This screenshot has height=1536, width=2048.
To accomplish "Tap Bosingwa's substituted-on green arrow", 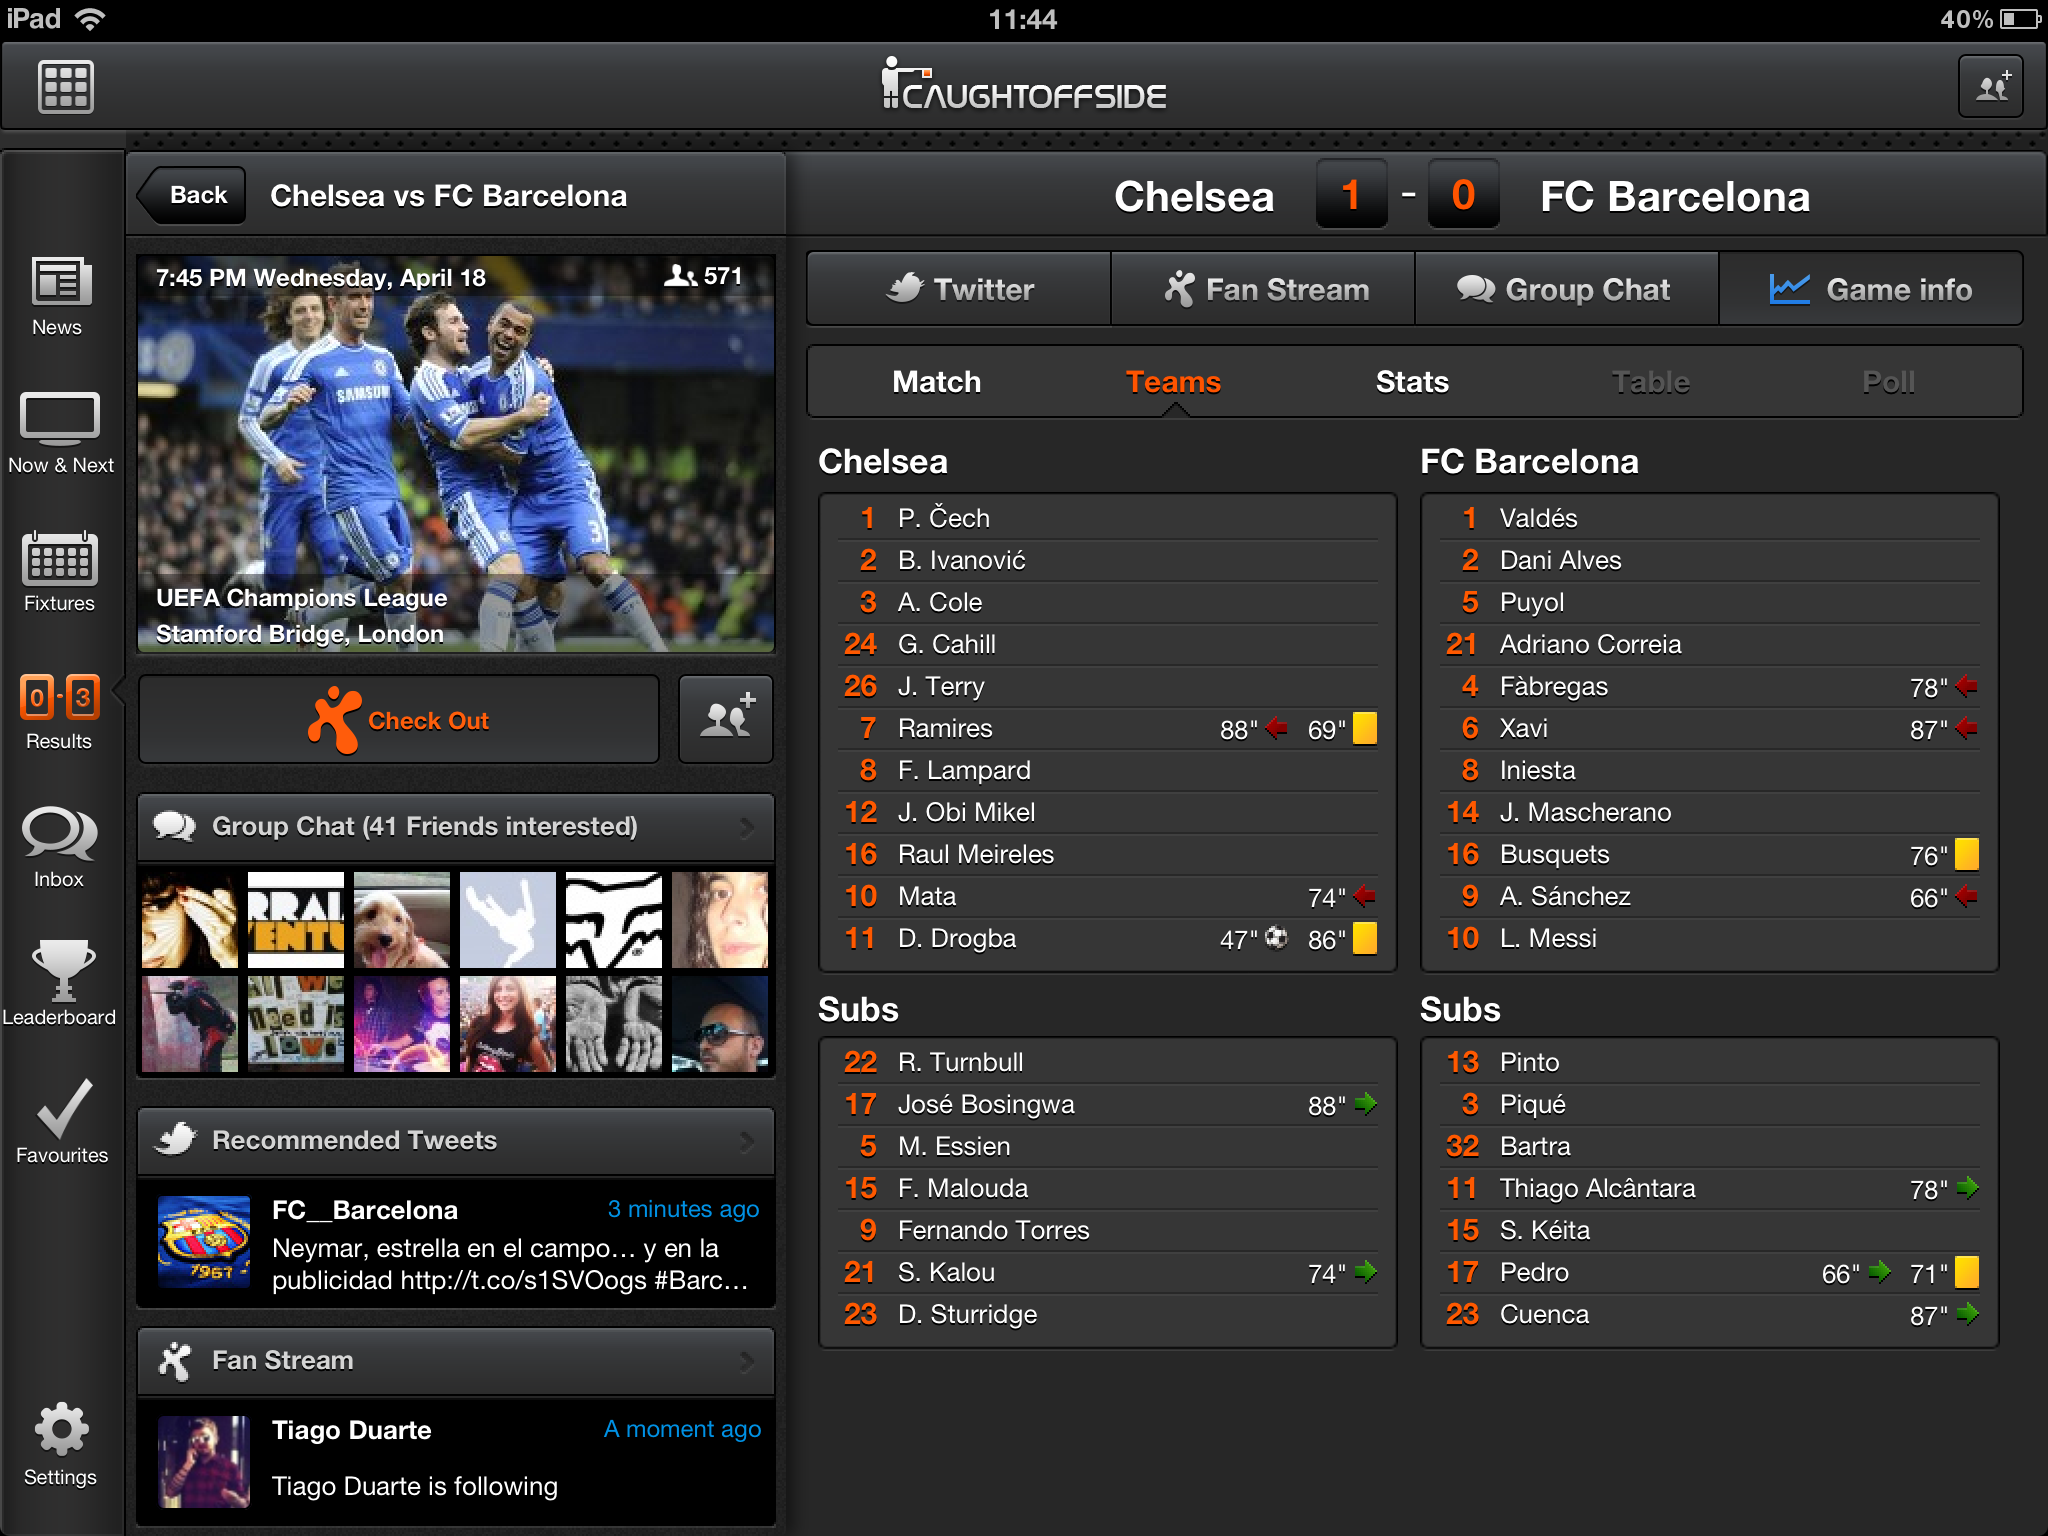I will (x=1365, y=1104).
